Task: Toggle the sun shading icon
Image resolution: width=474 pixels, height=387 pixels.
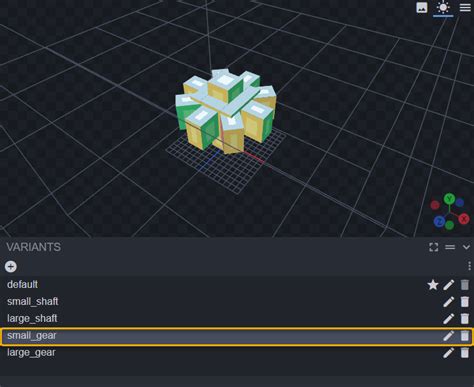Action: (x=443, y=7)
